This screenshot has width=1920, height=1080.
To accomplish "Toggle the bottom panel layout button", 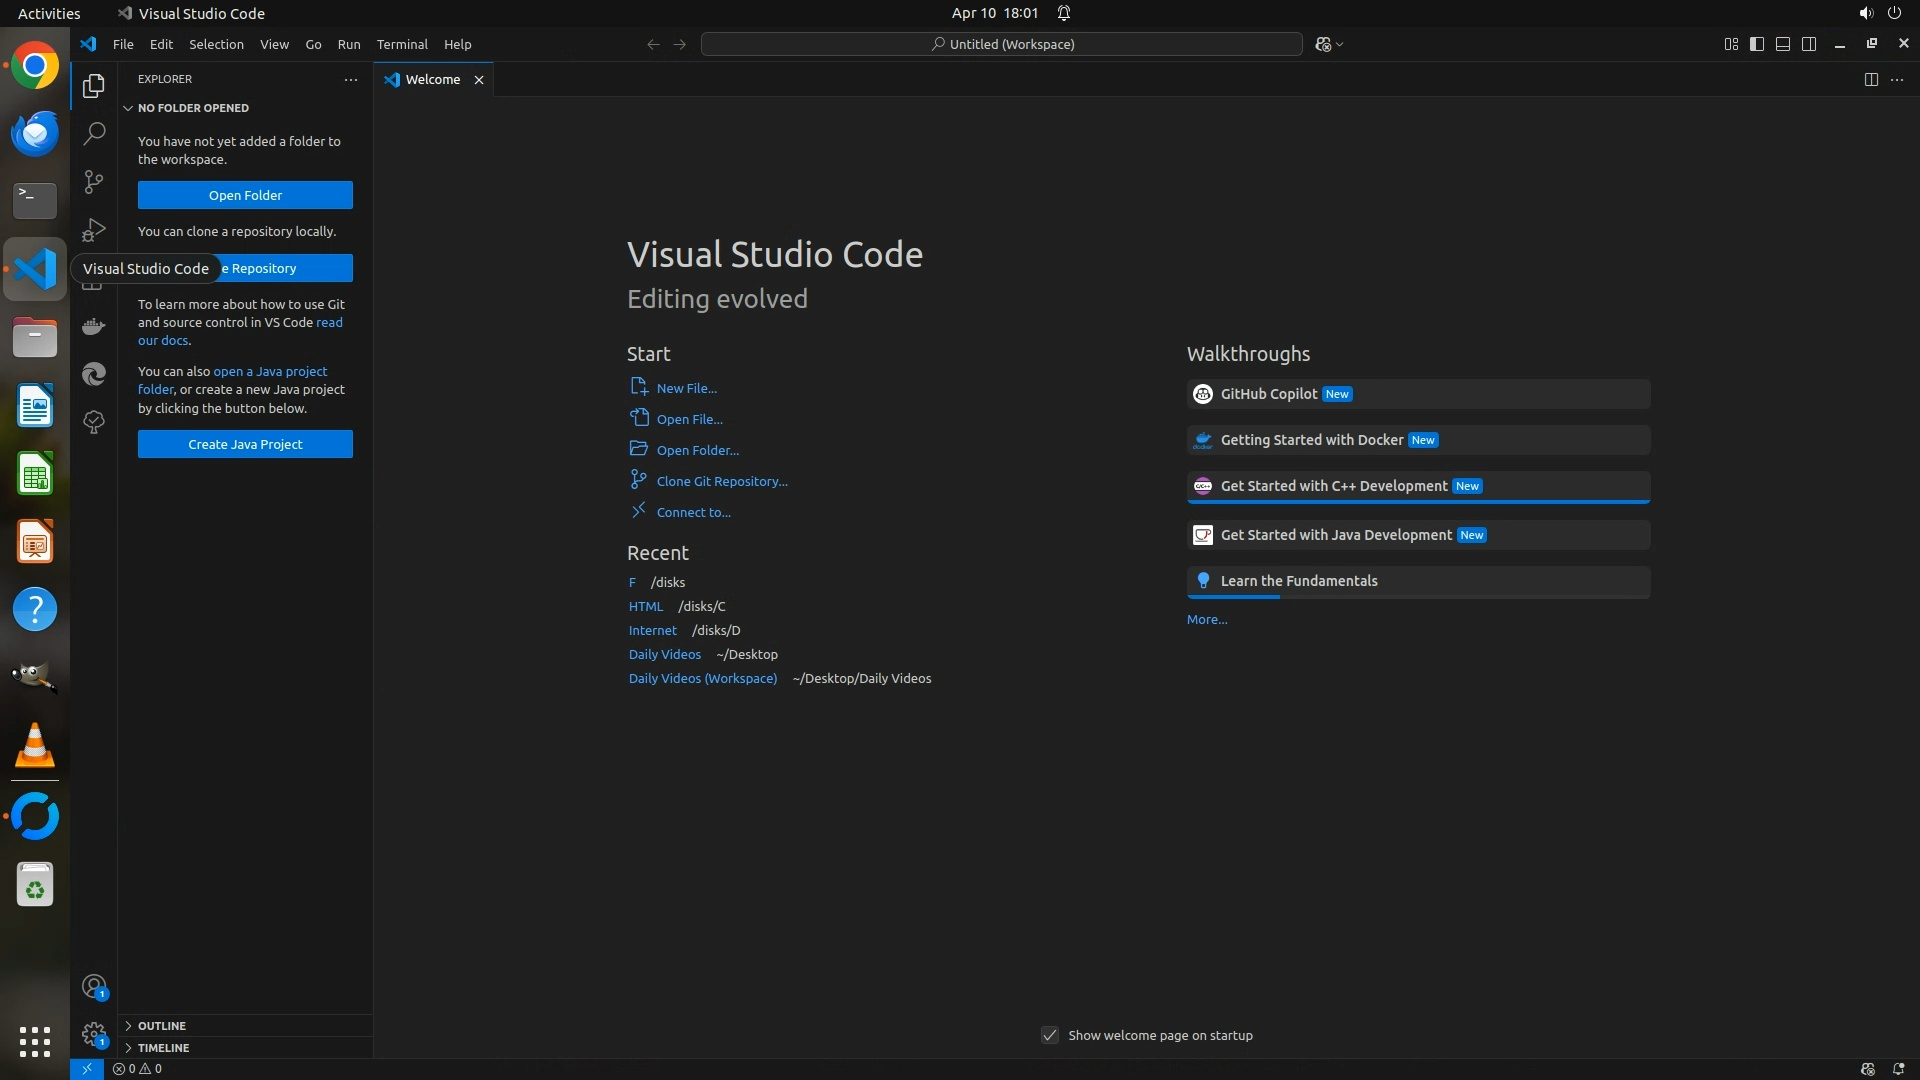I will 1783,44.
